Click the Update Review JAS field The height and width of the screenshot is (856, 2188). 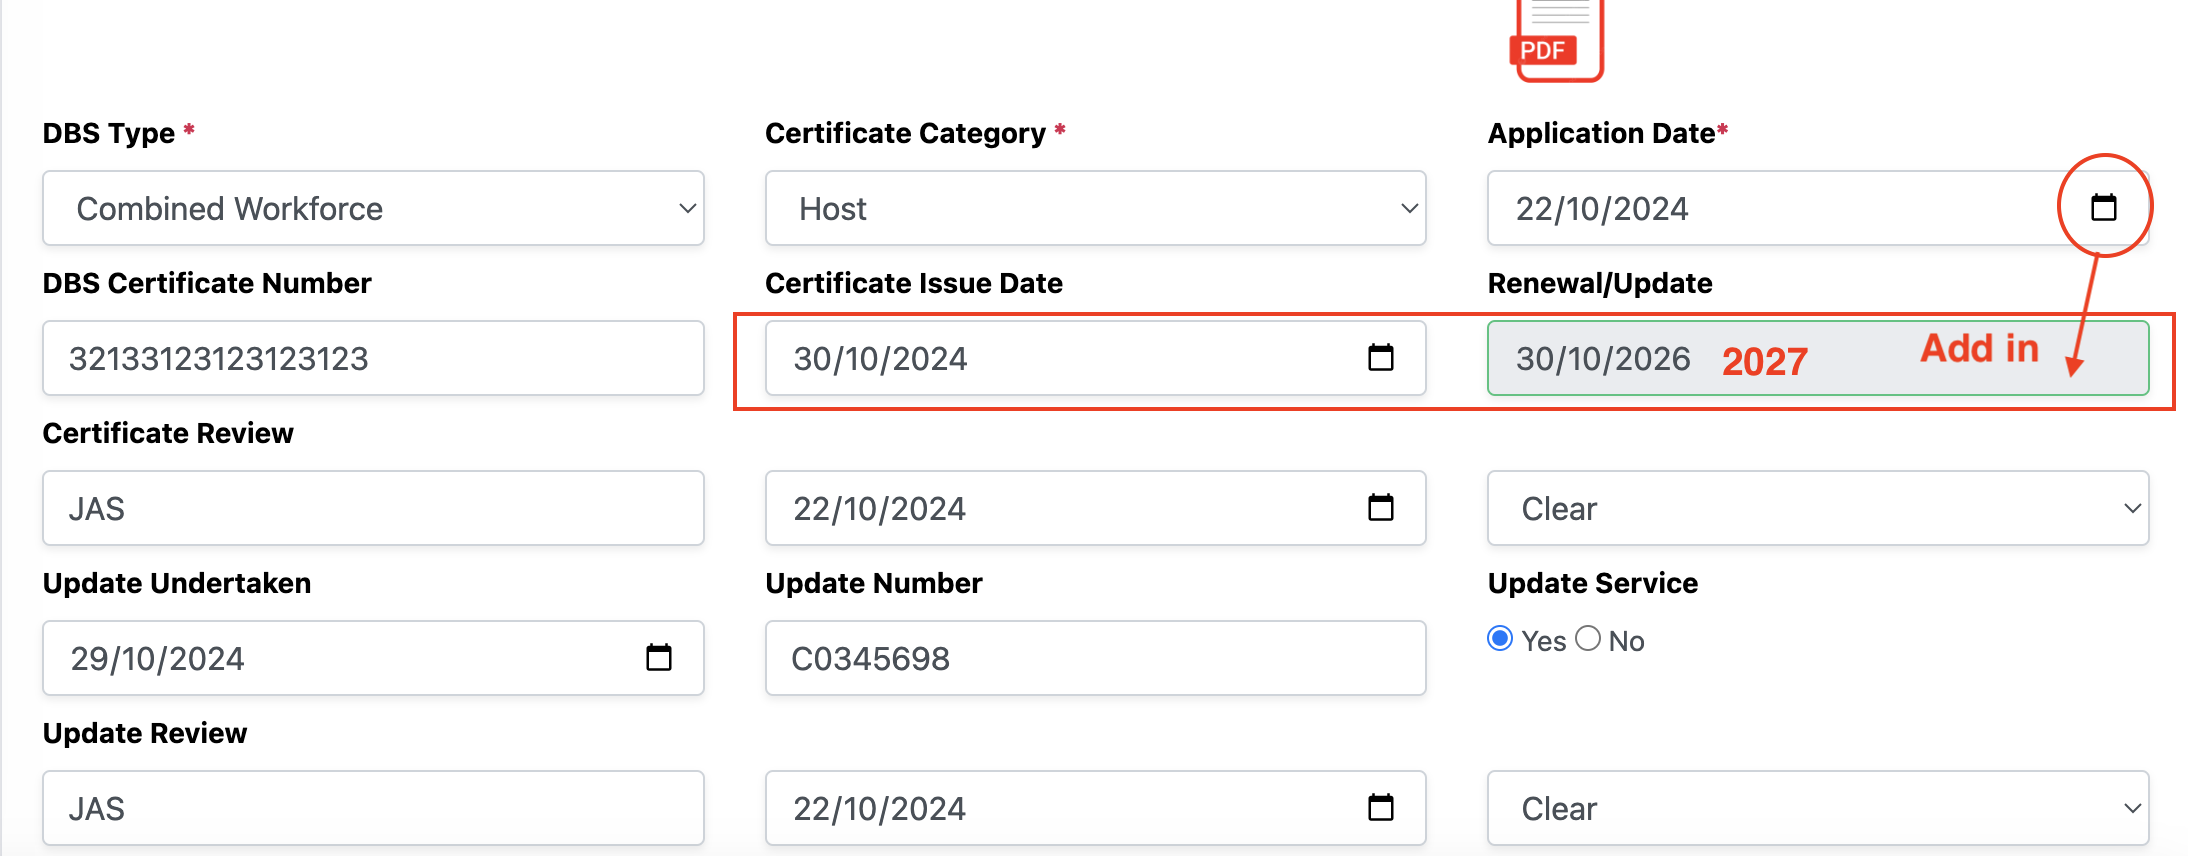click(x=373, y=808)
